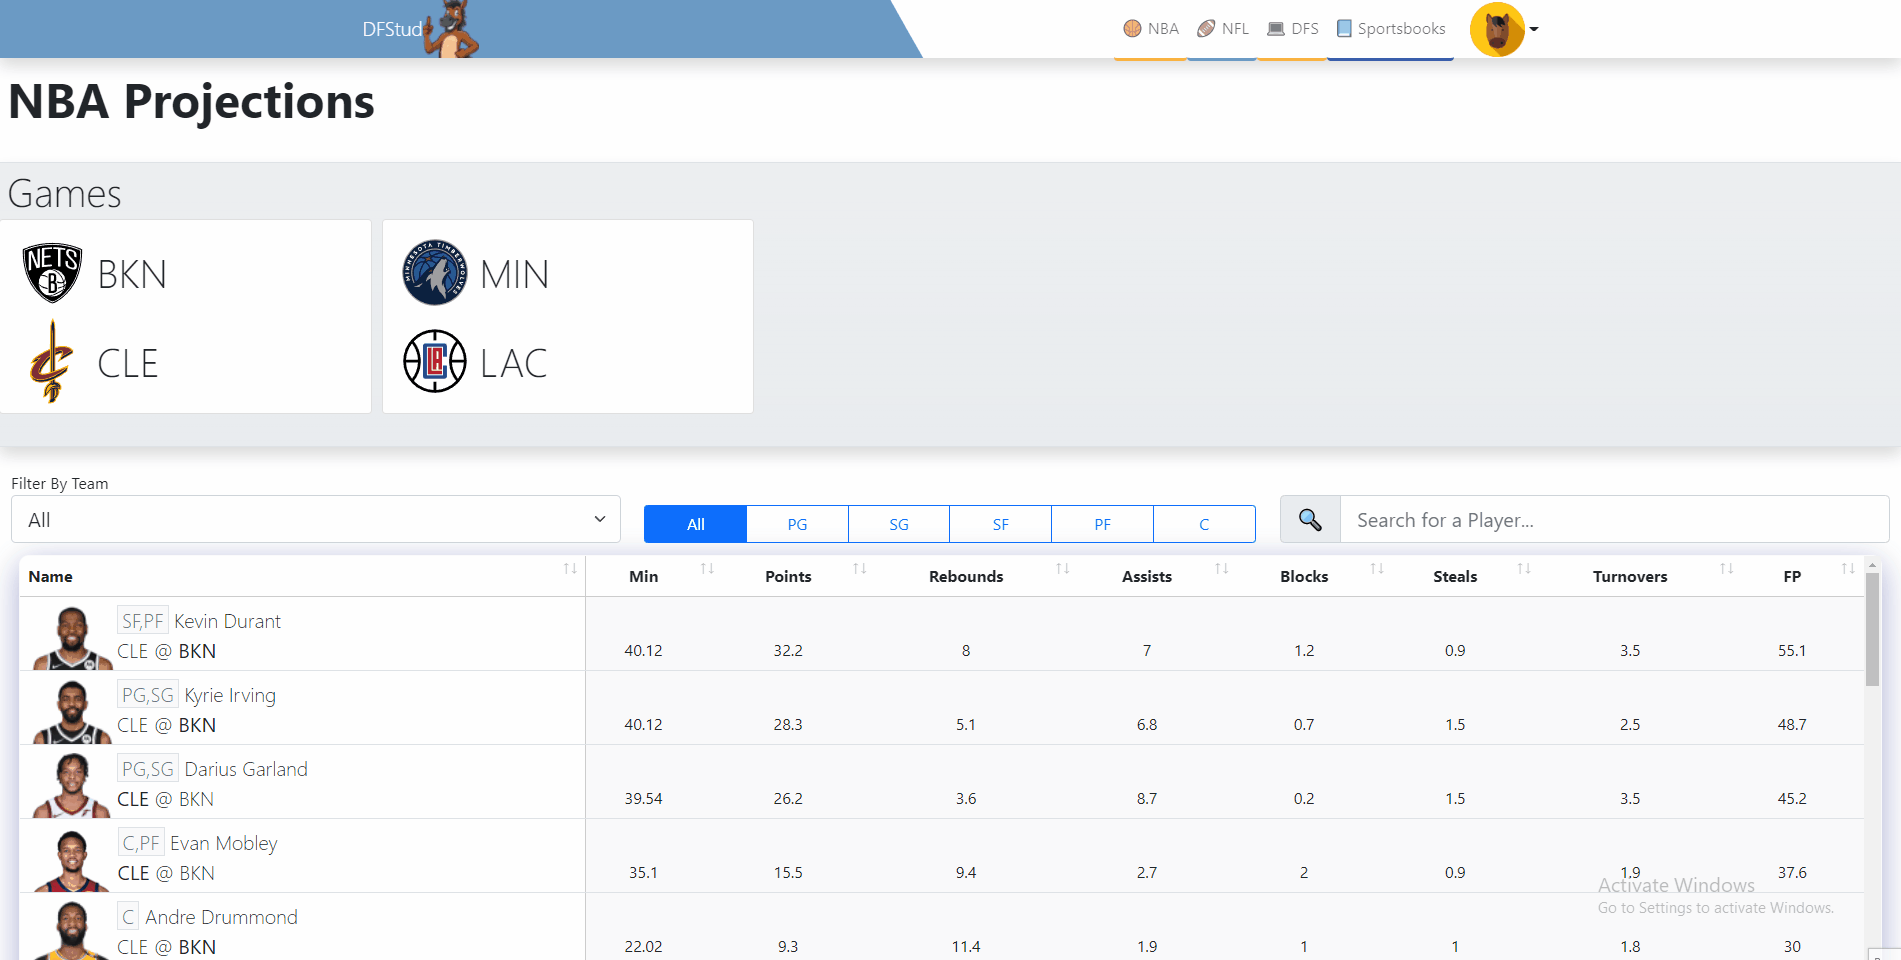Screen dimensions: 1901x960
Task: Sort table by Rebounds column arrows
Action: tap(1063, 569)
